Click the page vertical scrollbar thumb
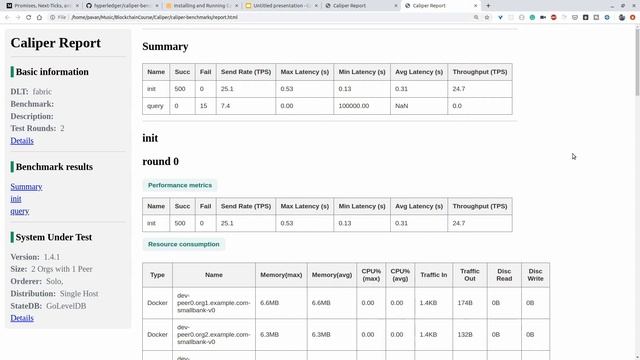 (x=637, y=61)
